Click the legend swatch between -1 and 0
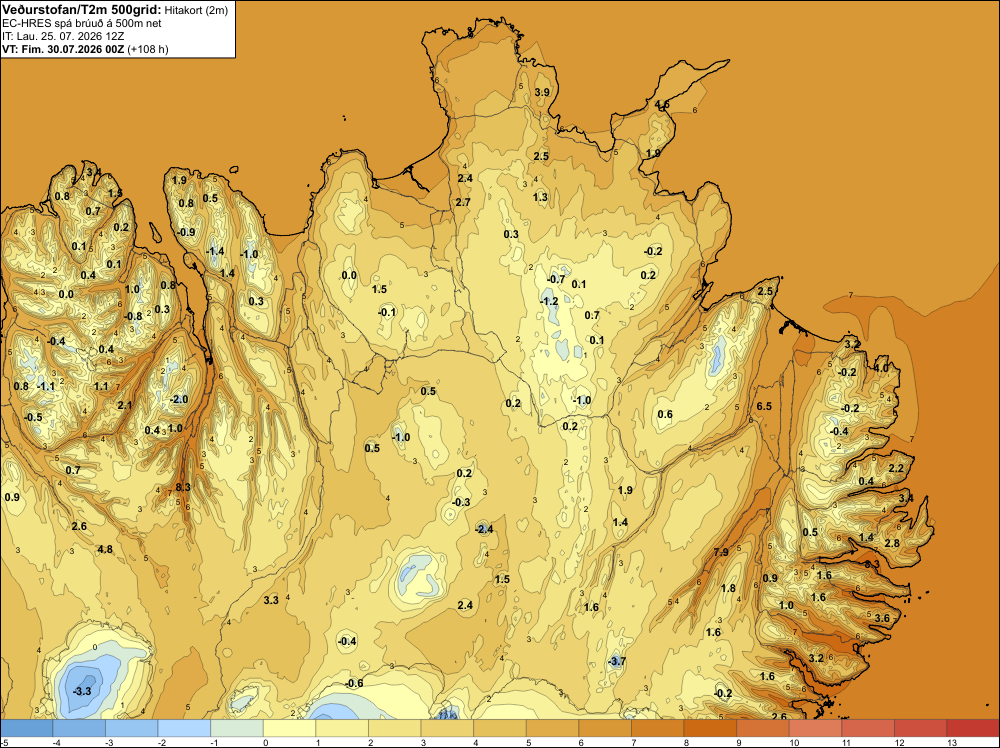 point(237,728)
